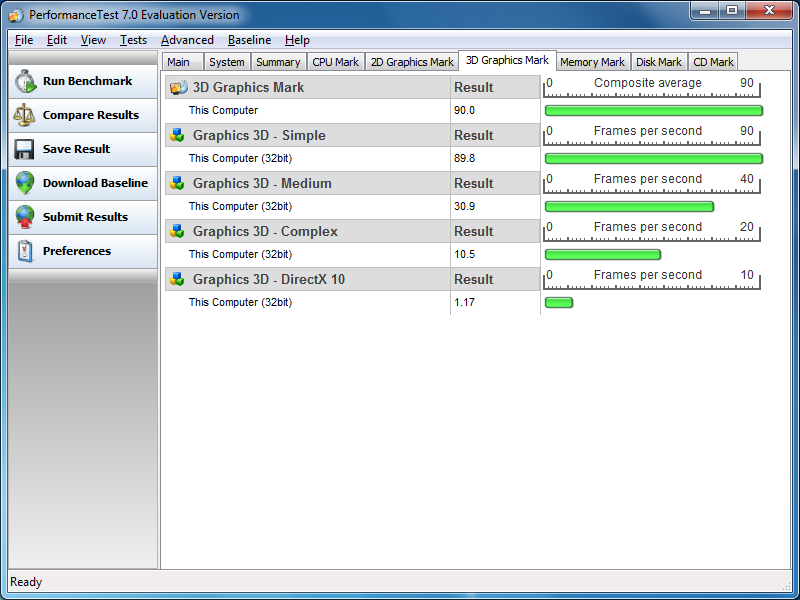
Task: Click the Graphics 3D - DirectX 10 cubes icon
Action: pos(177,280)
